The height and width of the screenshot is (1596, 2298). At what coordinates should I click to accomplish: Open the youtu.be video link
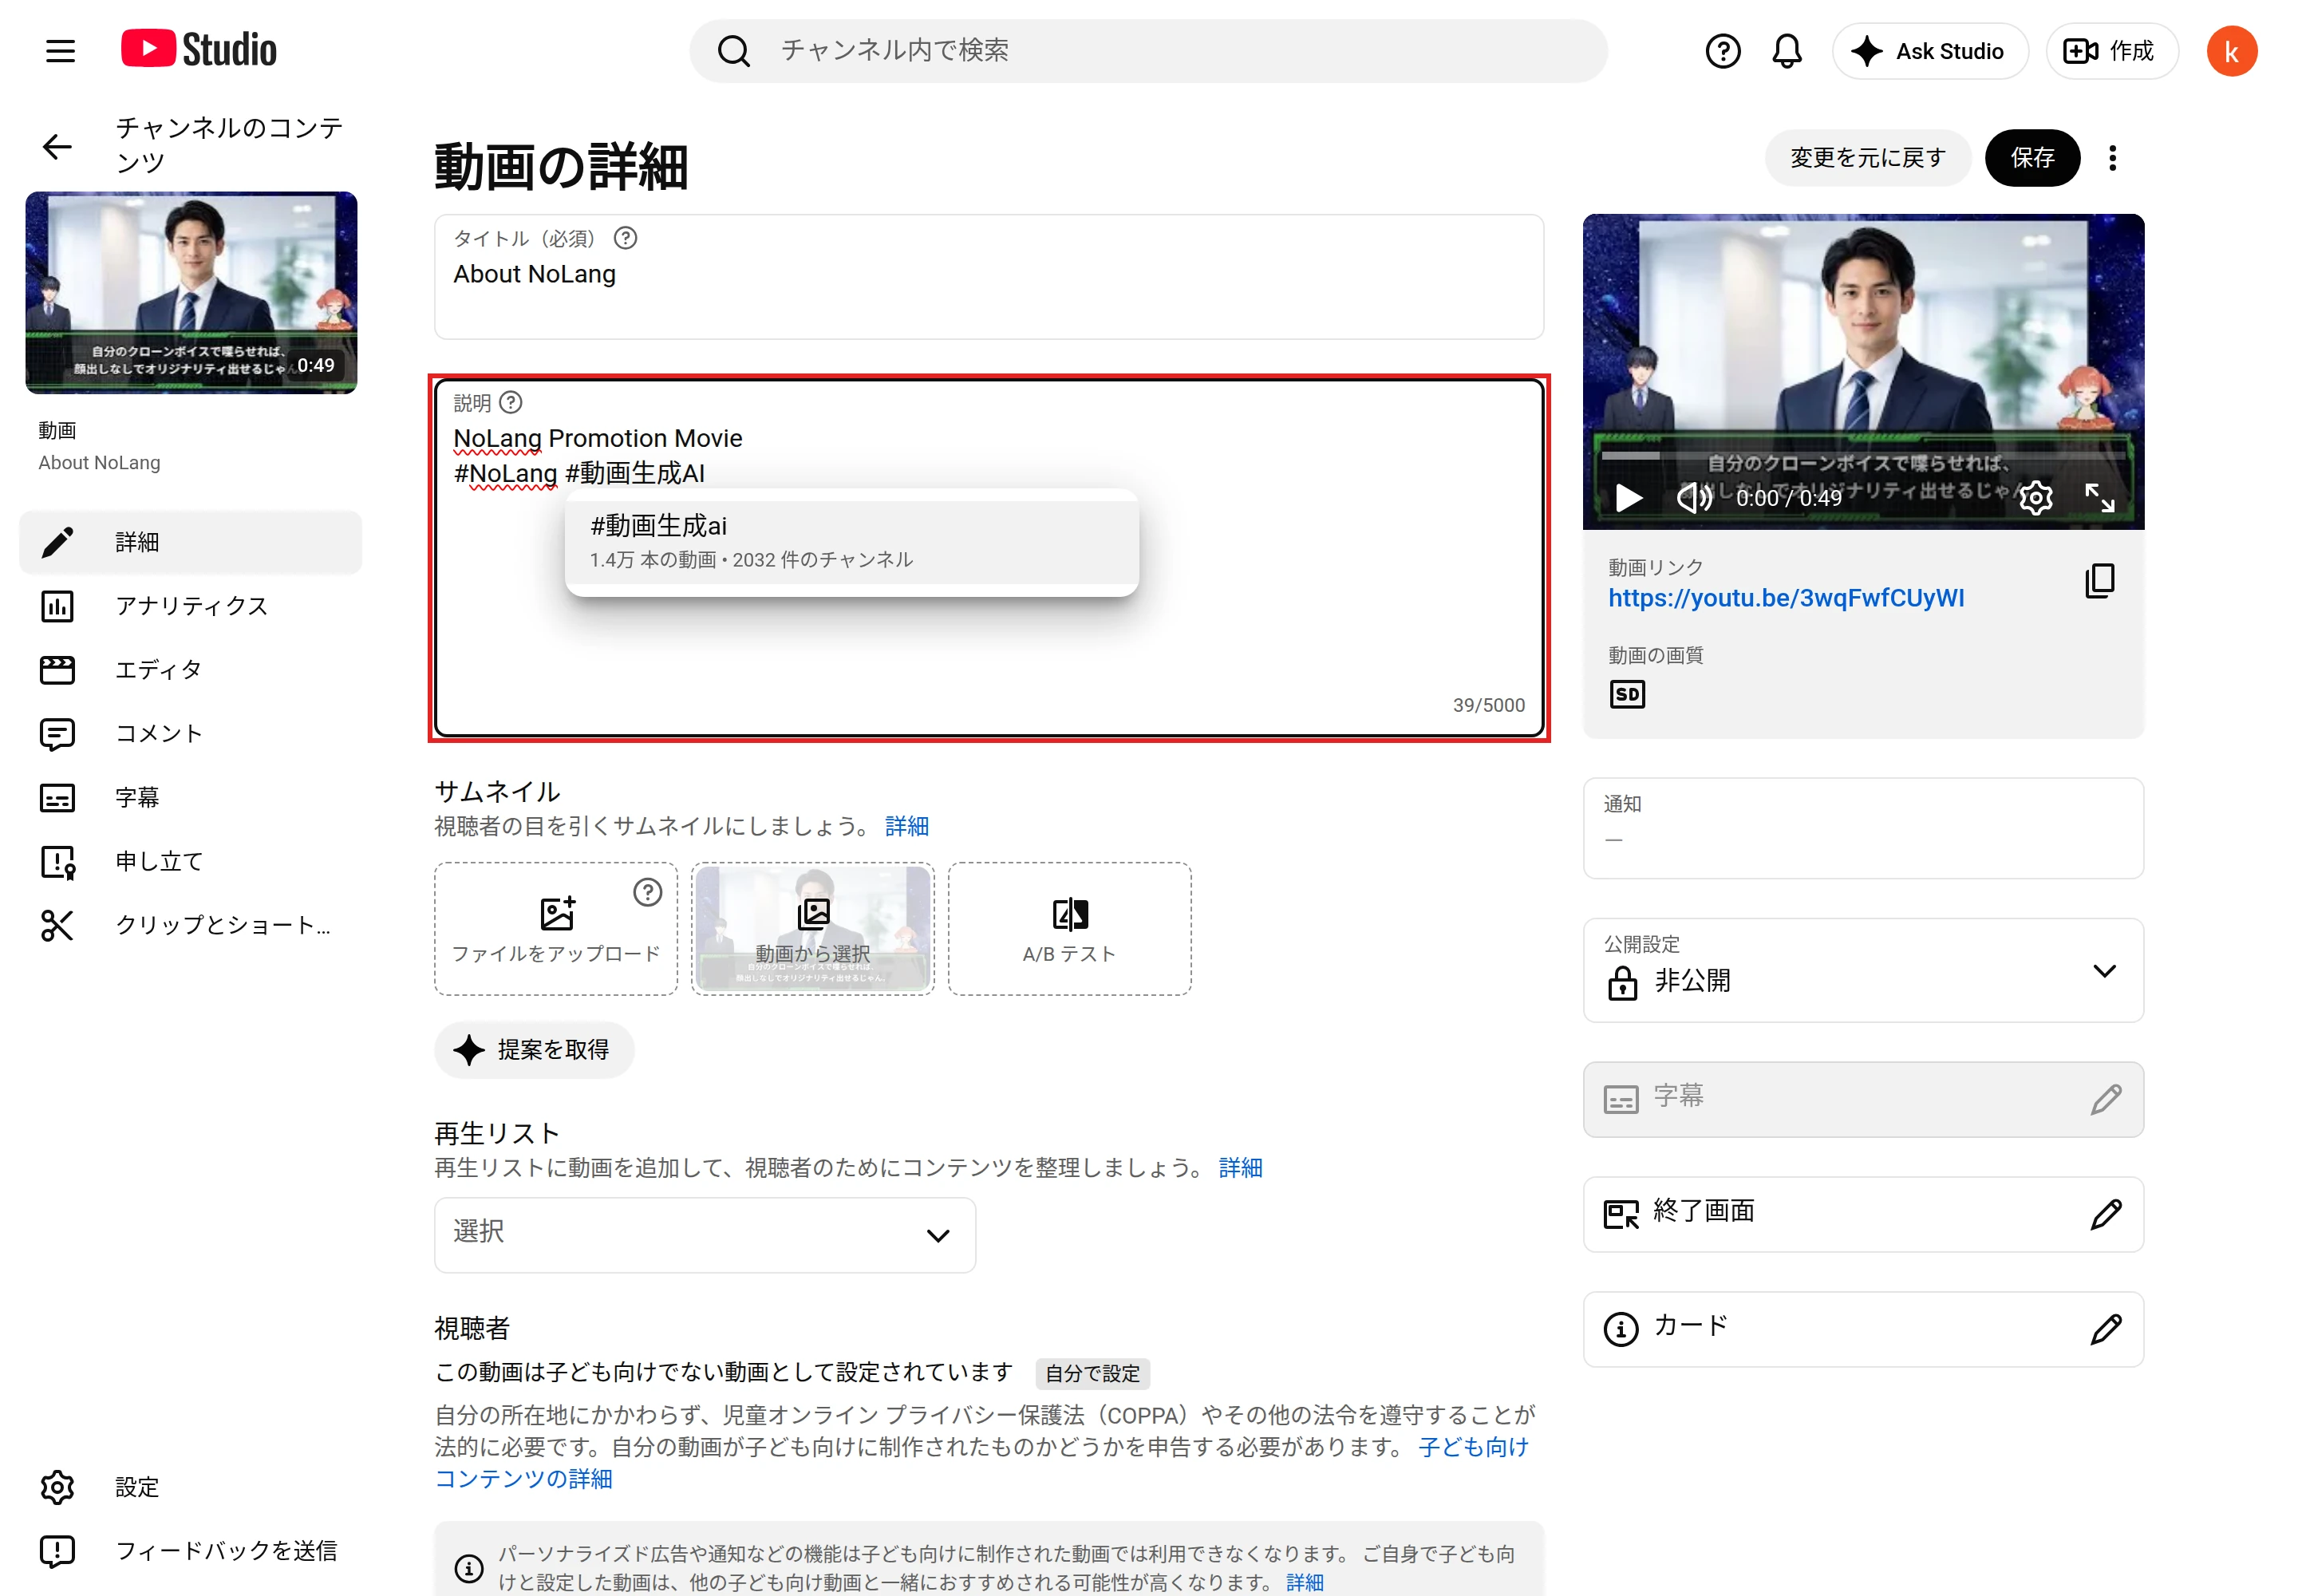[x=1785, y=598]
